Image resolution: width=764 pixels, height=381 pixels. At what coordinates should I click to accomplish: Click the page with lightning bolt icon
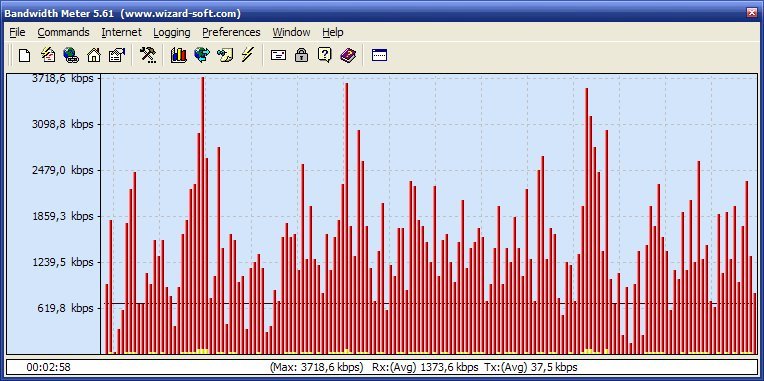click(48, 55)
